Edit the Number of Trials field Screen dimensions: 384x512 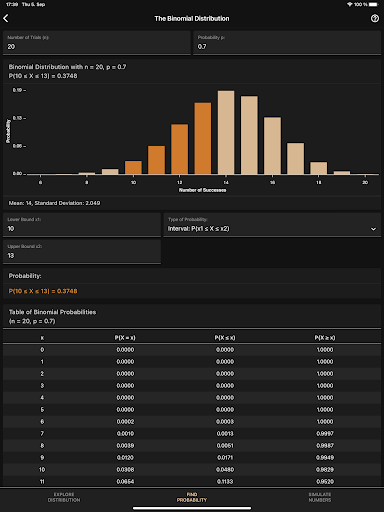[97, 43]
